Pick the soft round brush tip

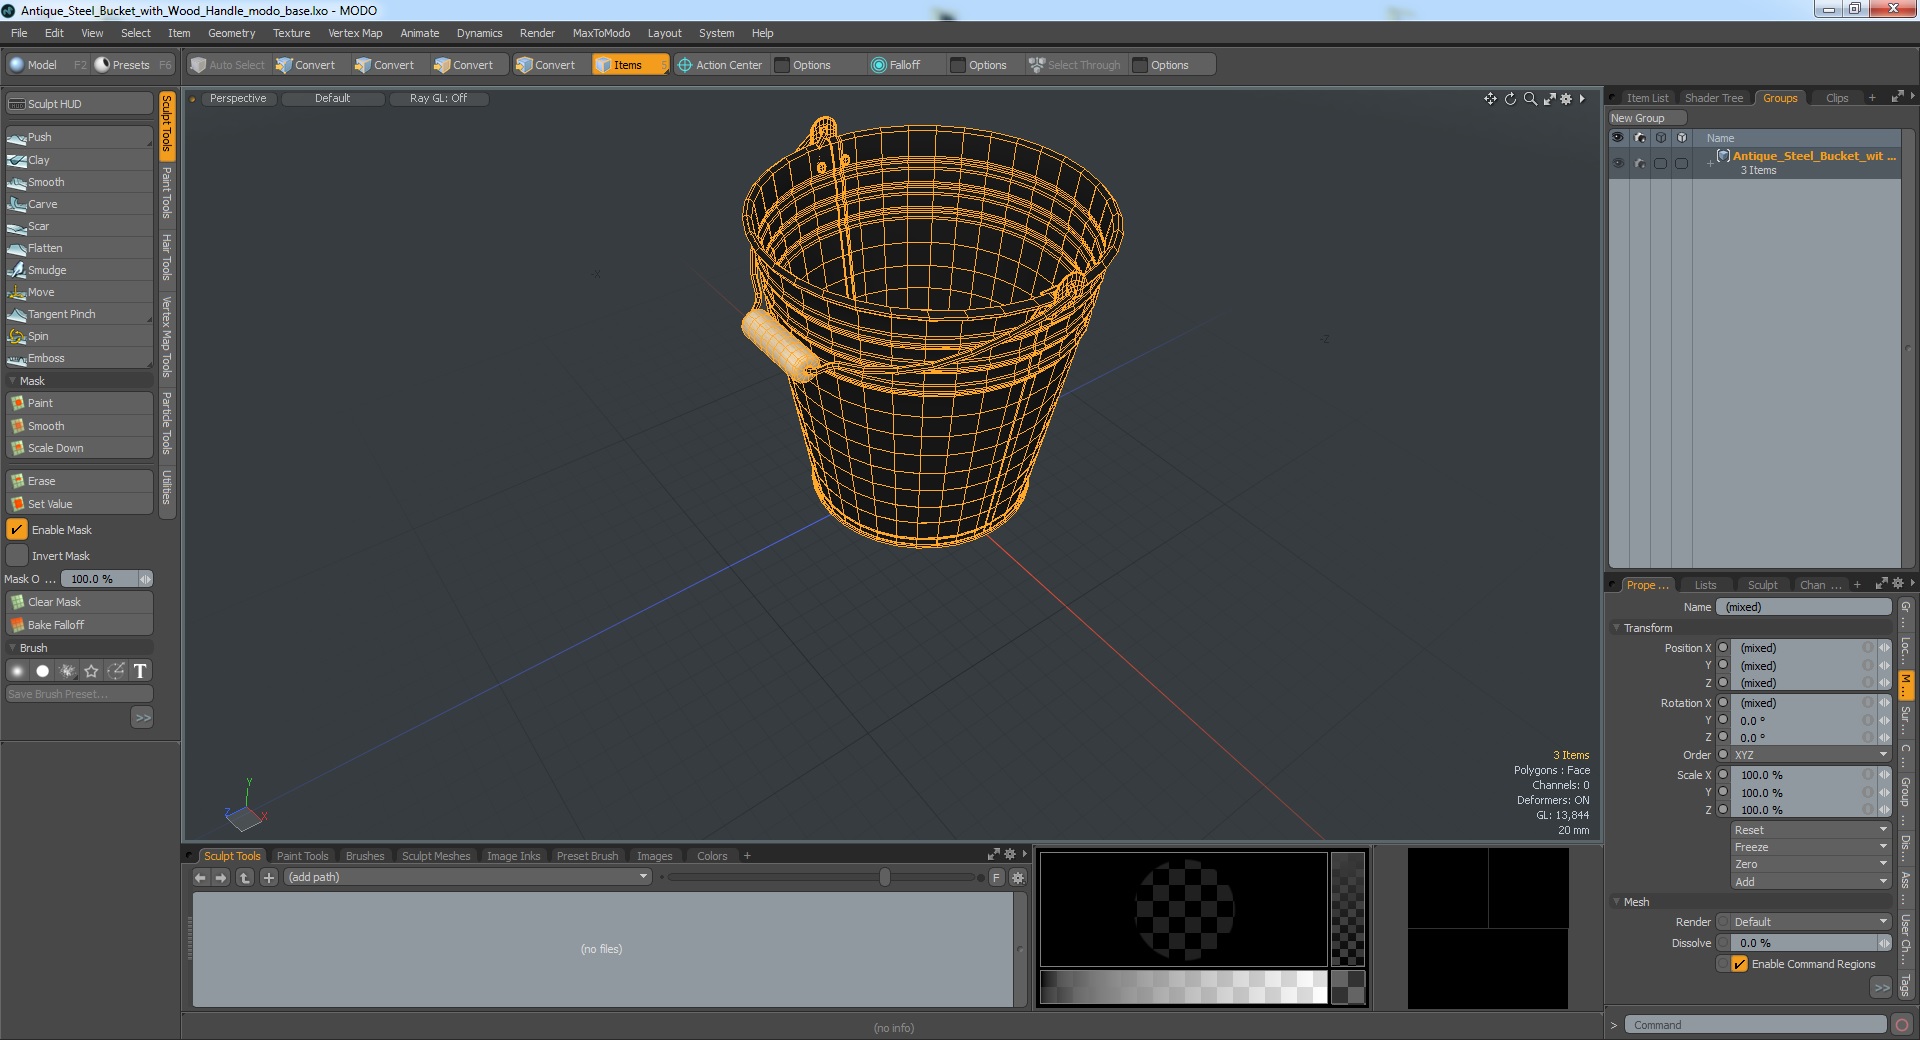pos(17,671)
